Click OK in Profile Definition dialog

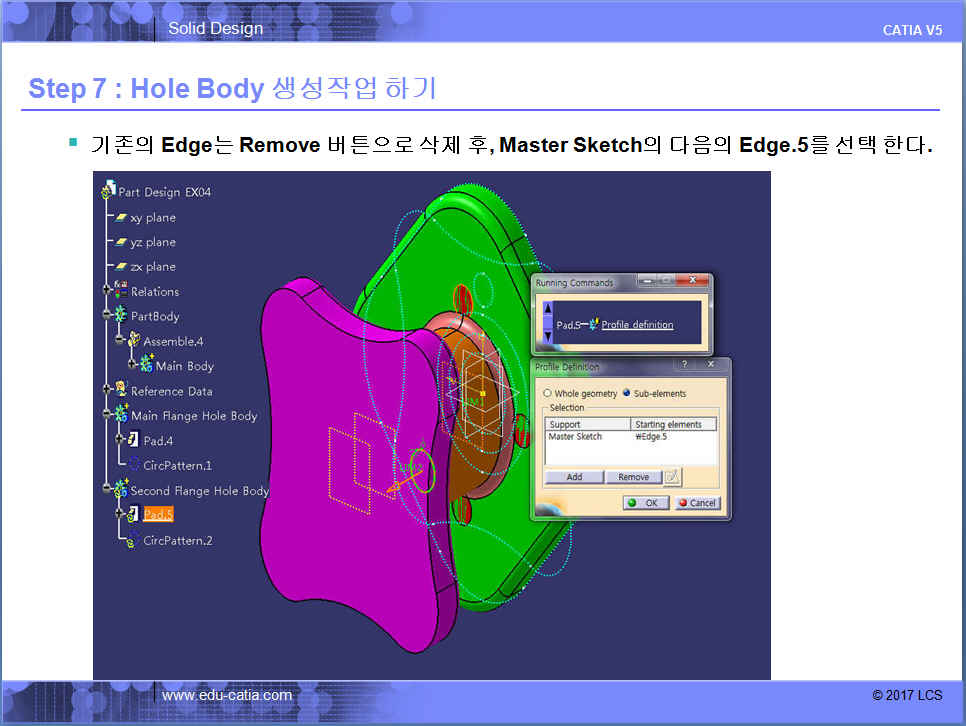point(645,503)
